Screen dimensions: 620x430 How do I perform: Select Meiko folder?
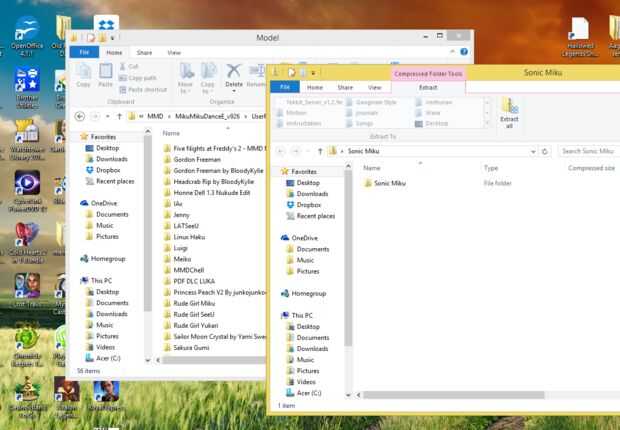[178, 259]
